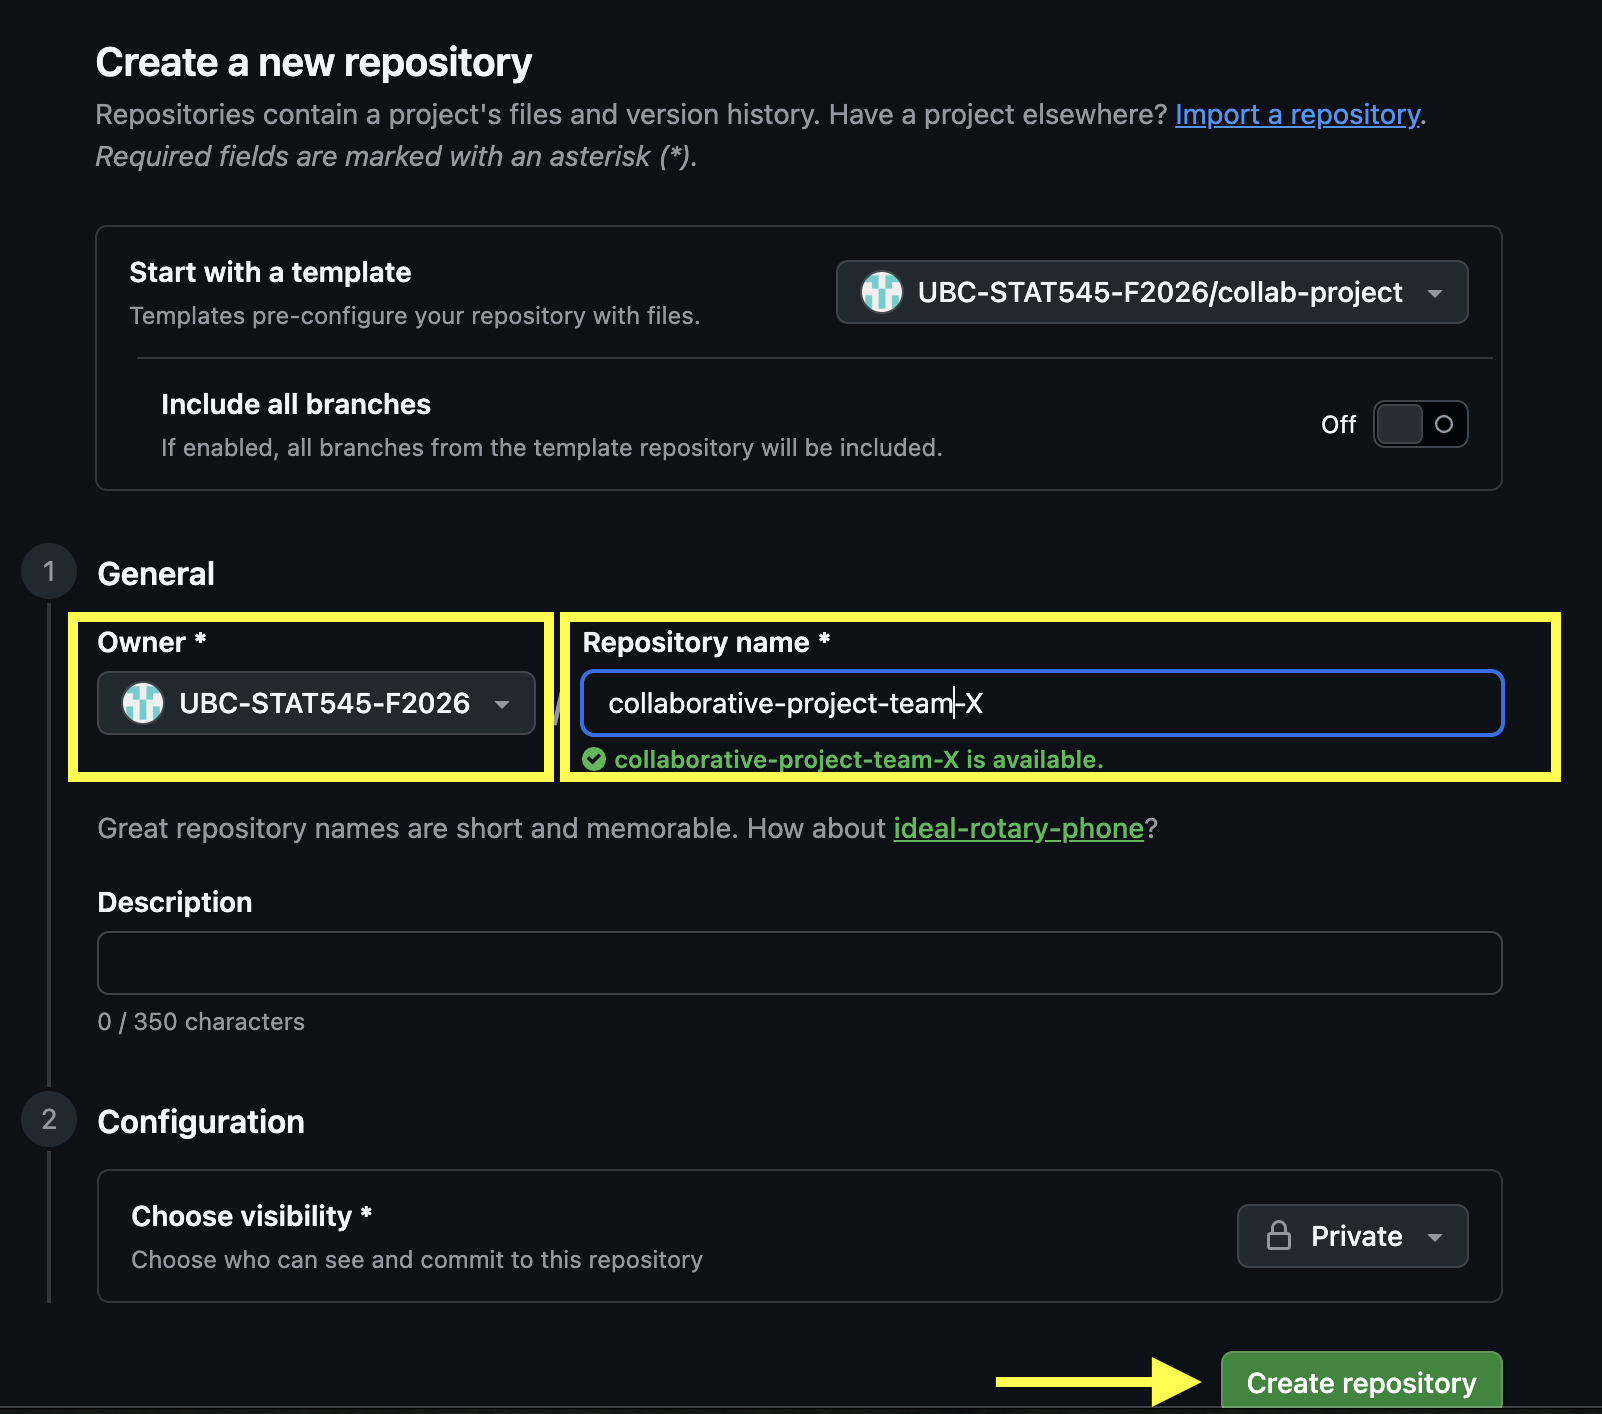Click the 'Templates pre-configure your repository with files.' text

[415, 316]
